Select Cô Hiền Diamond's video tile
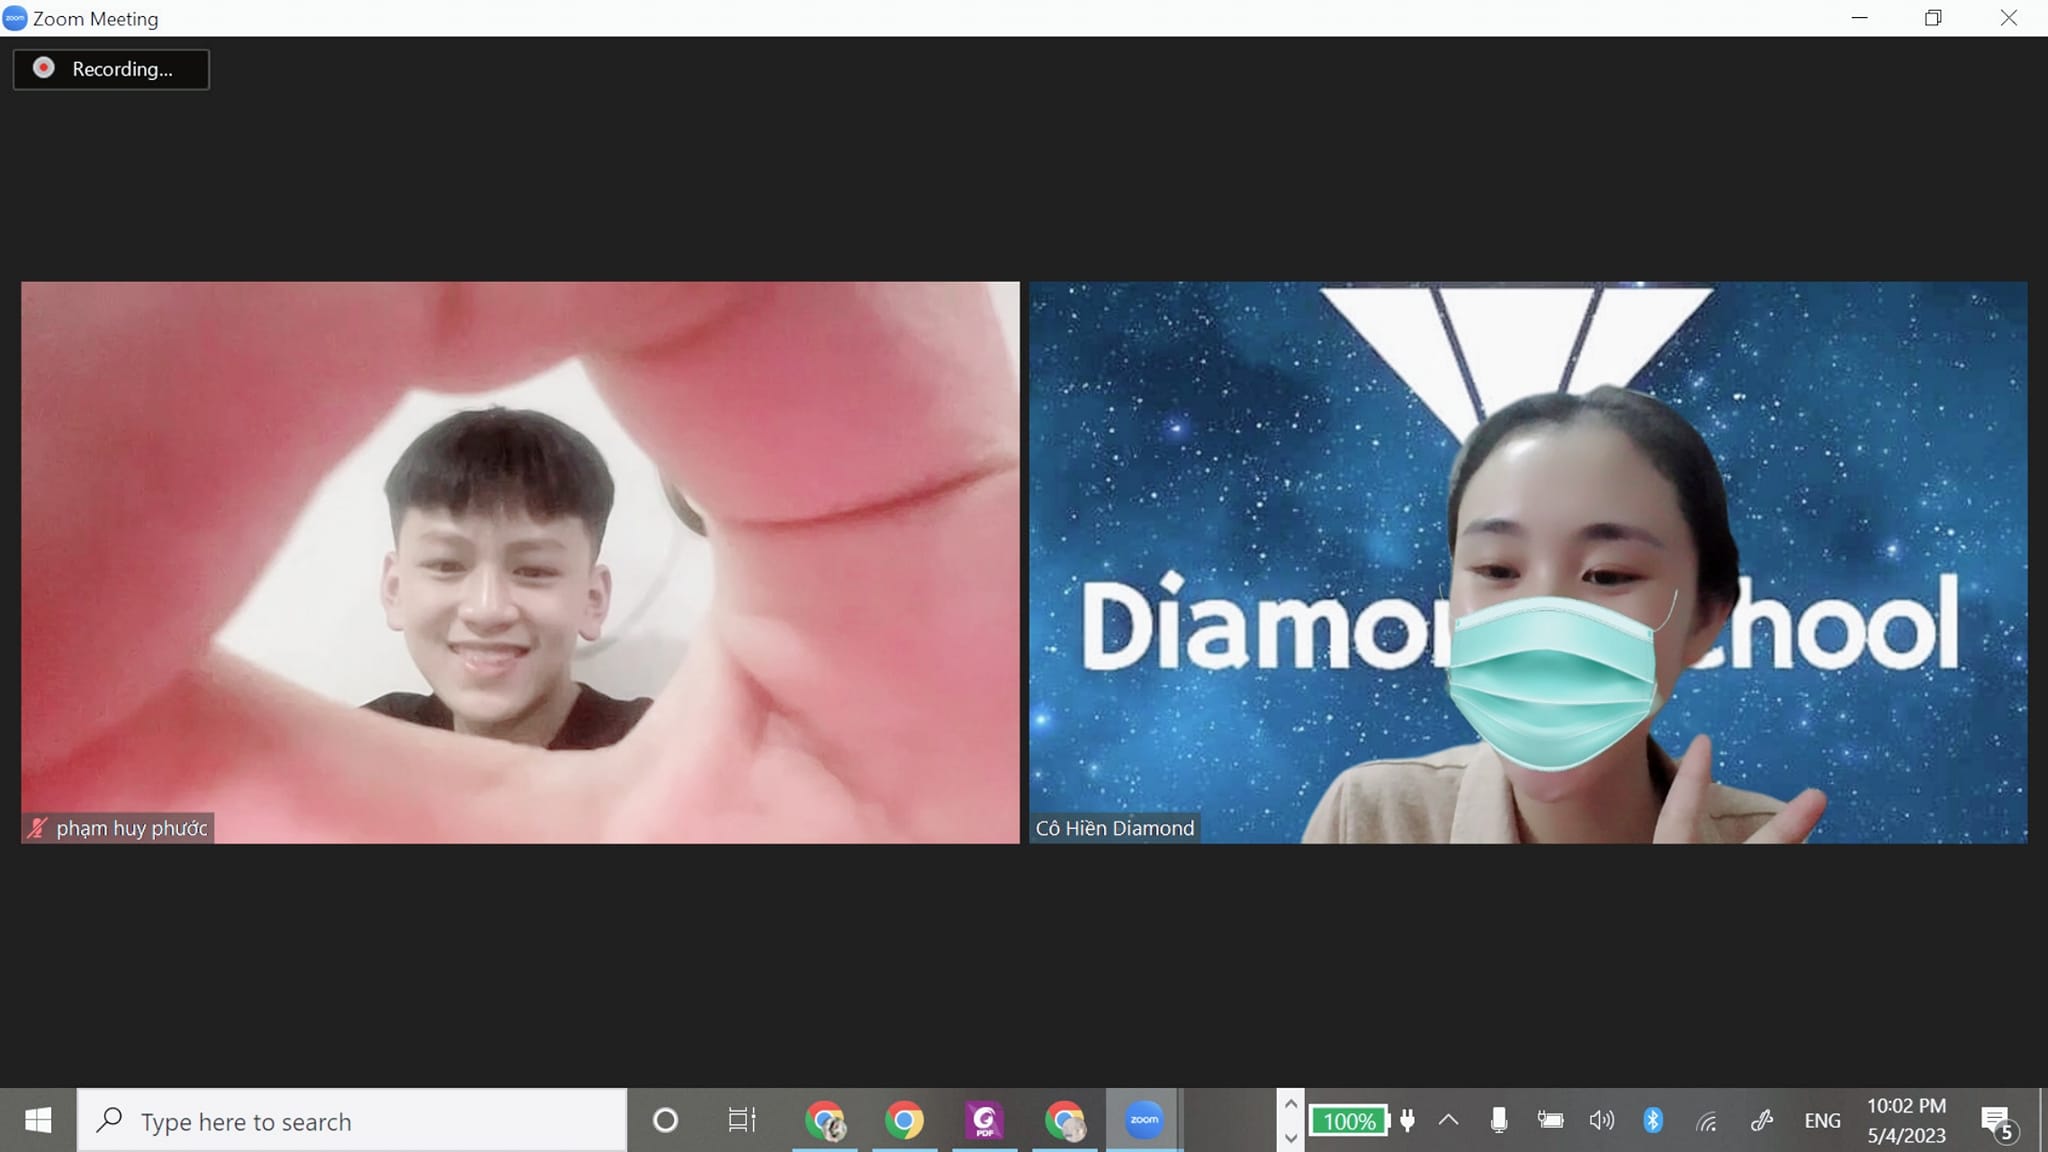The width and height of the screenshot is (2048, 1152). pos(1528,562)
